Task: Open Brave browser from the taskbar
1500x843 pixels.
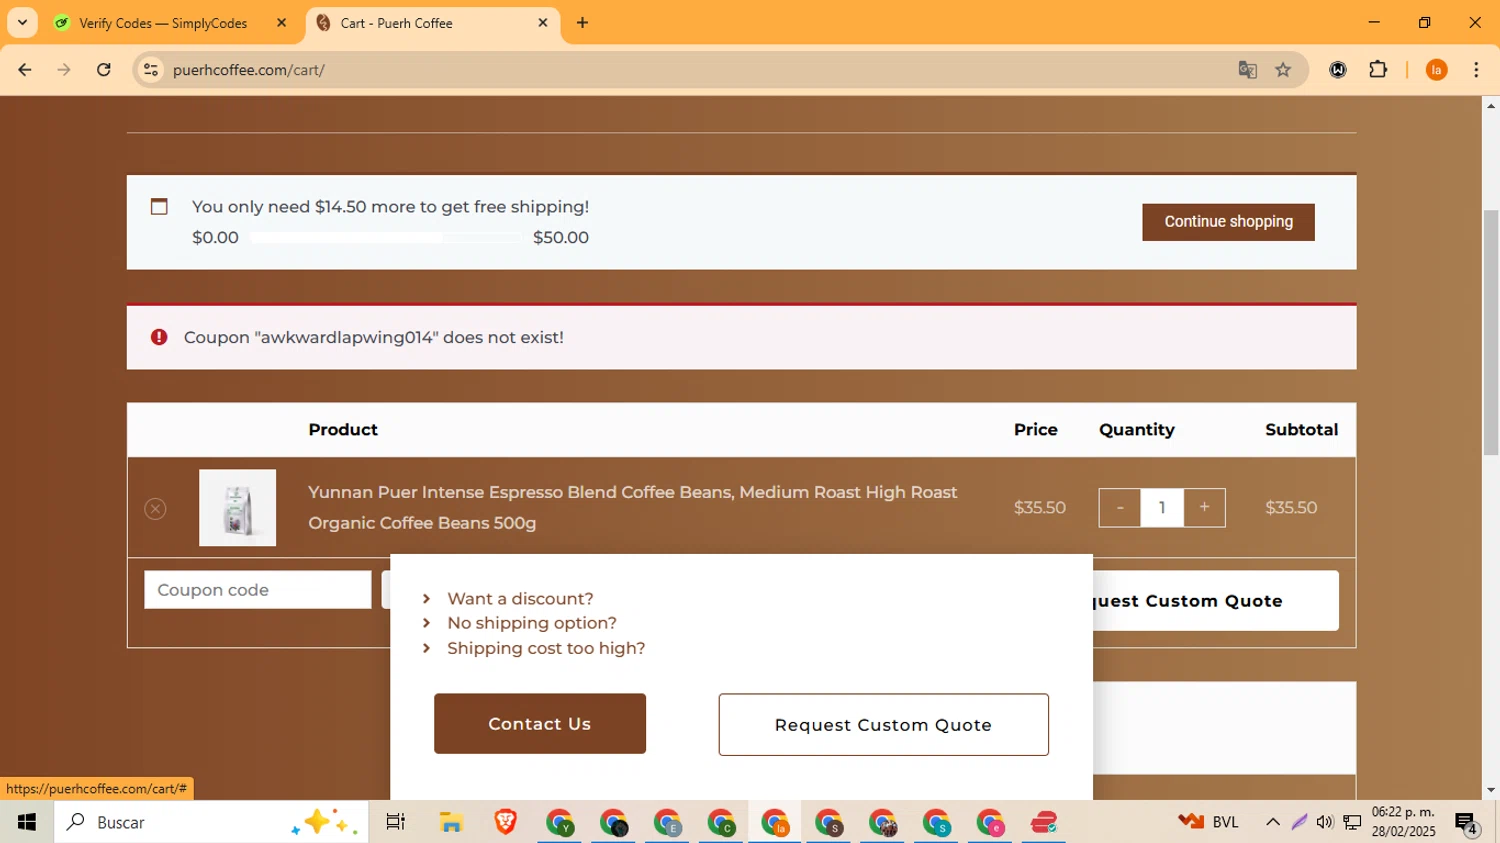Action: point(505,822)
